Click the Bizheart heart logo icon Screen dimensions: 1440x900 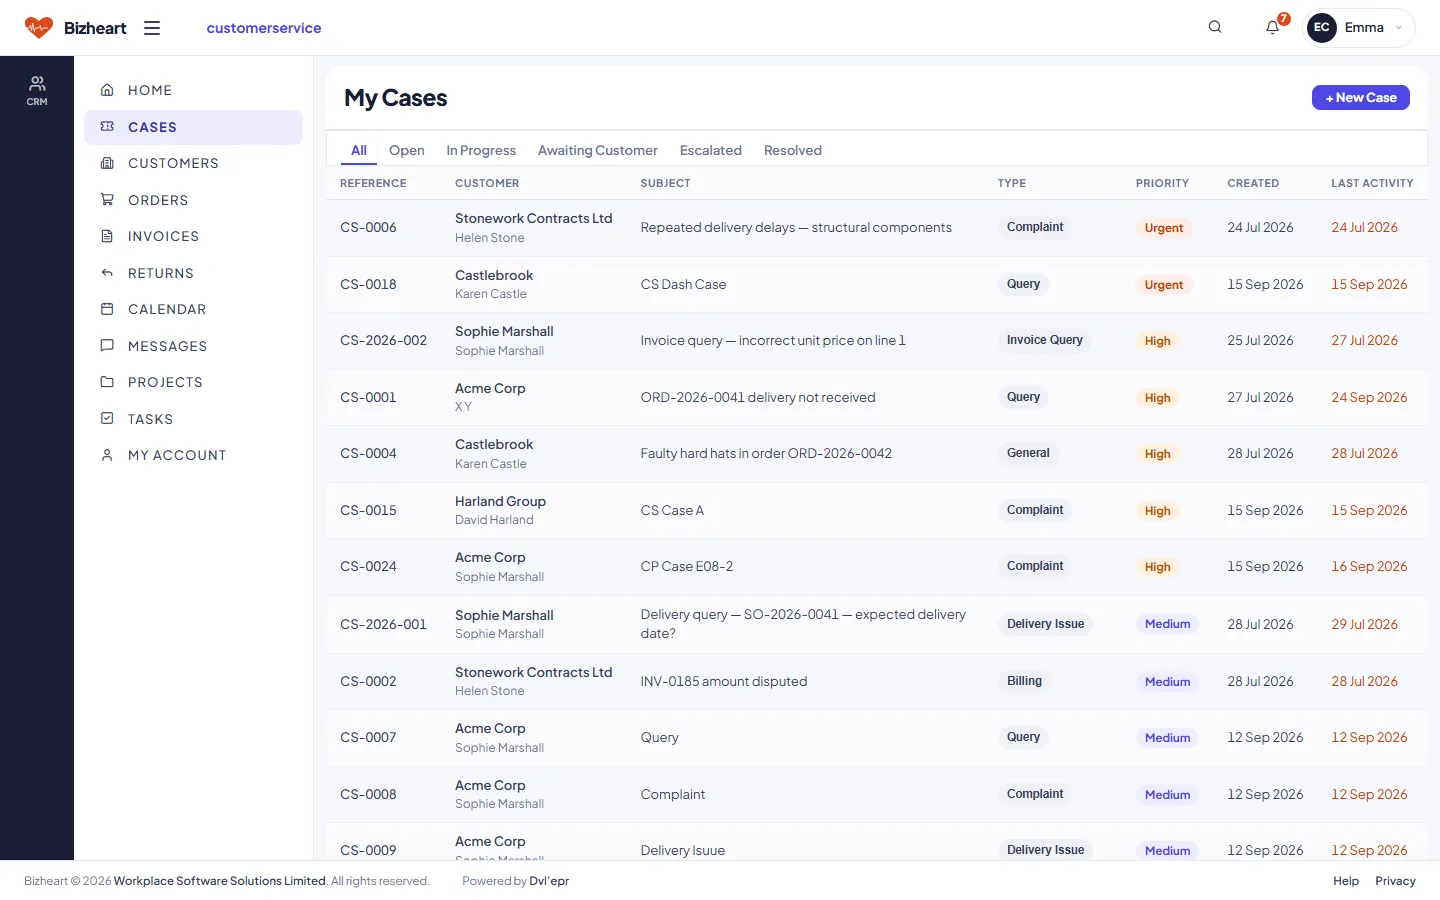coord(39,28)
